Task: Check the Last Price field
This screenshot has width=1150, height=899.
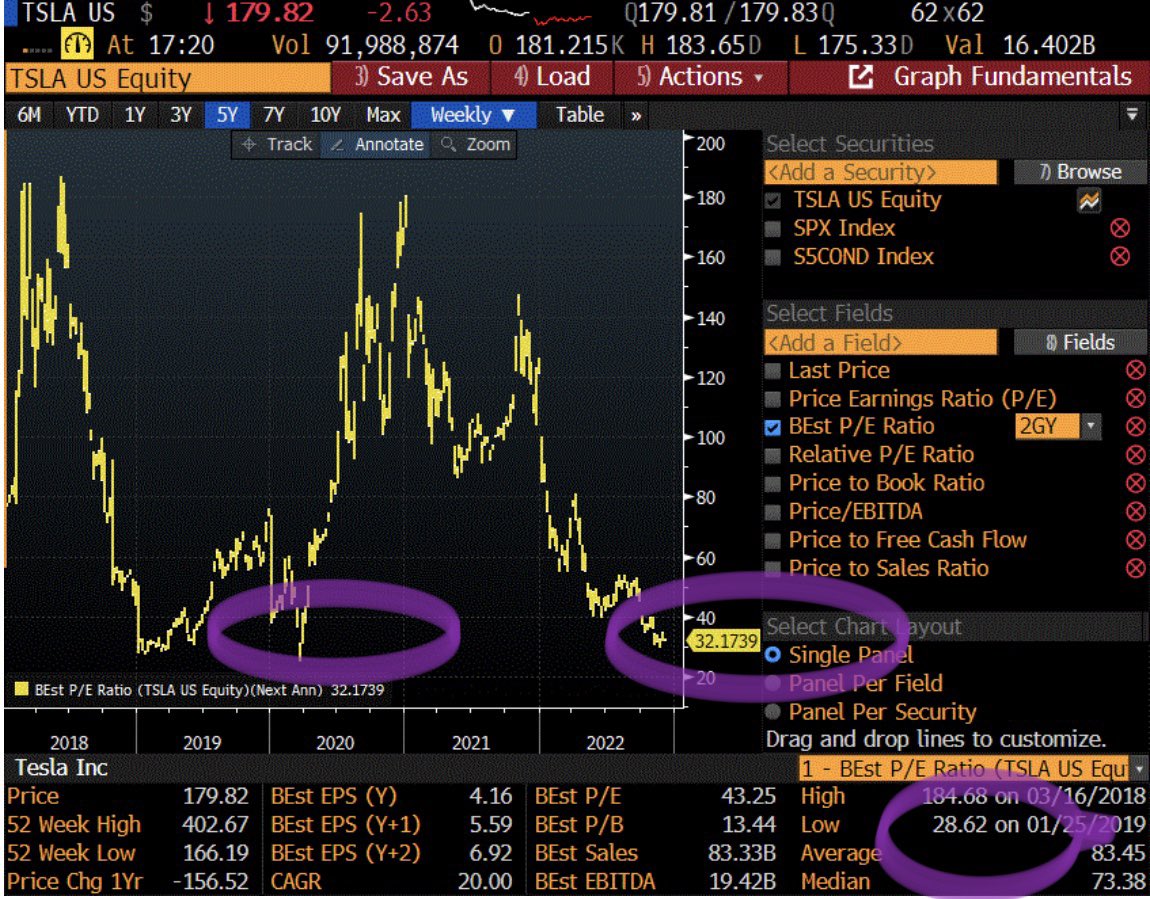Action: 773,371
